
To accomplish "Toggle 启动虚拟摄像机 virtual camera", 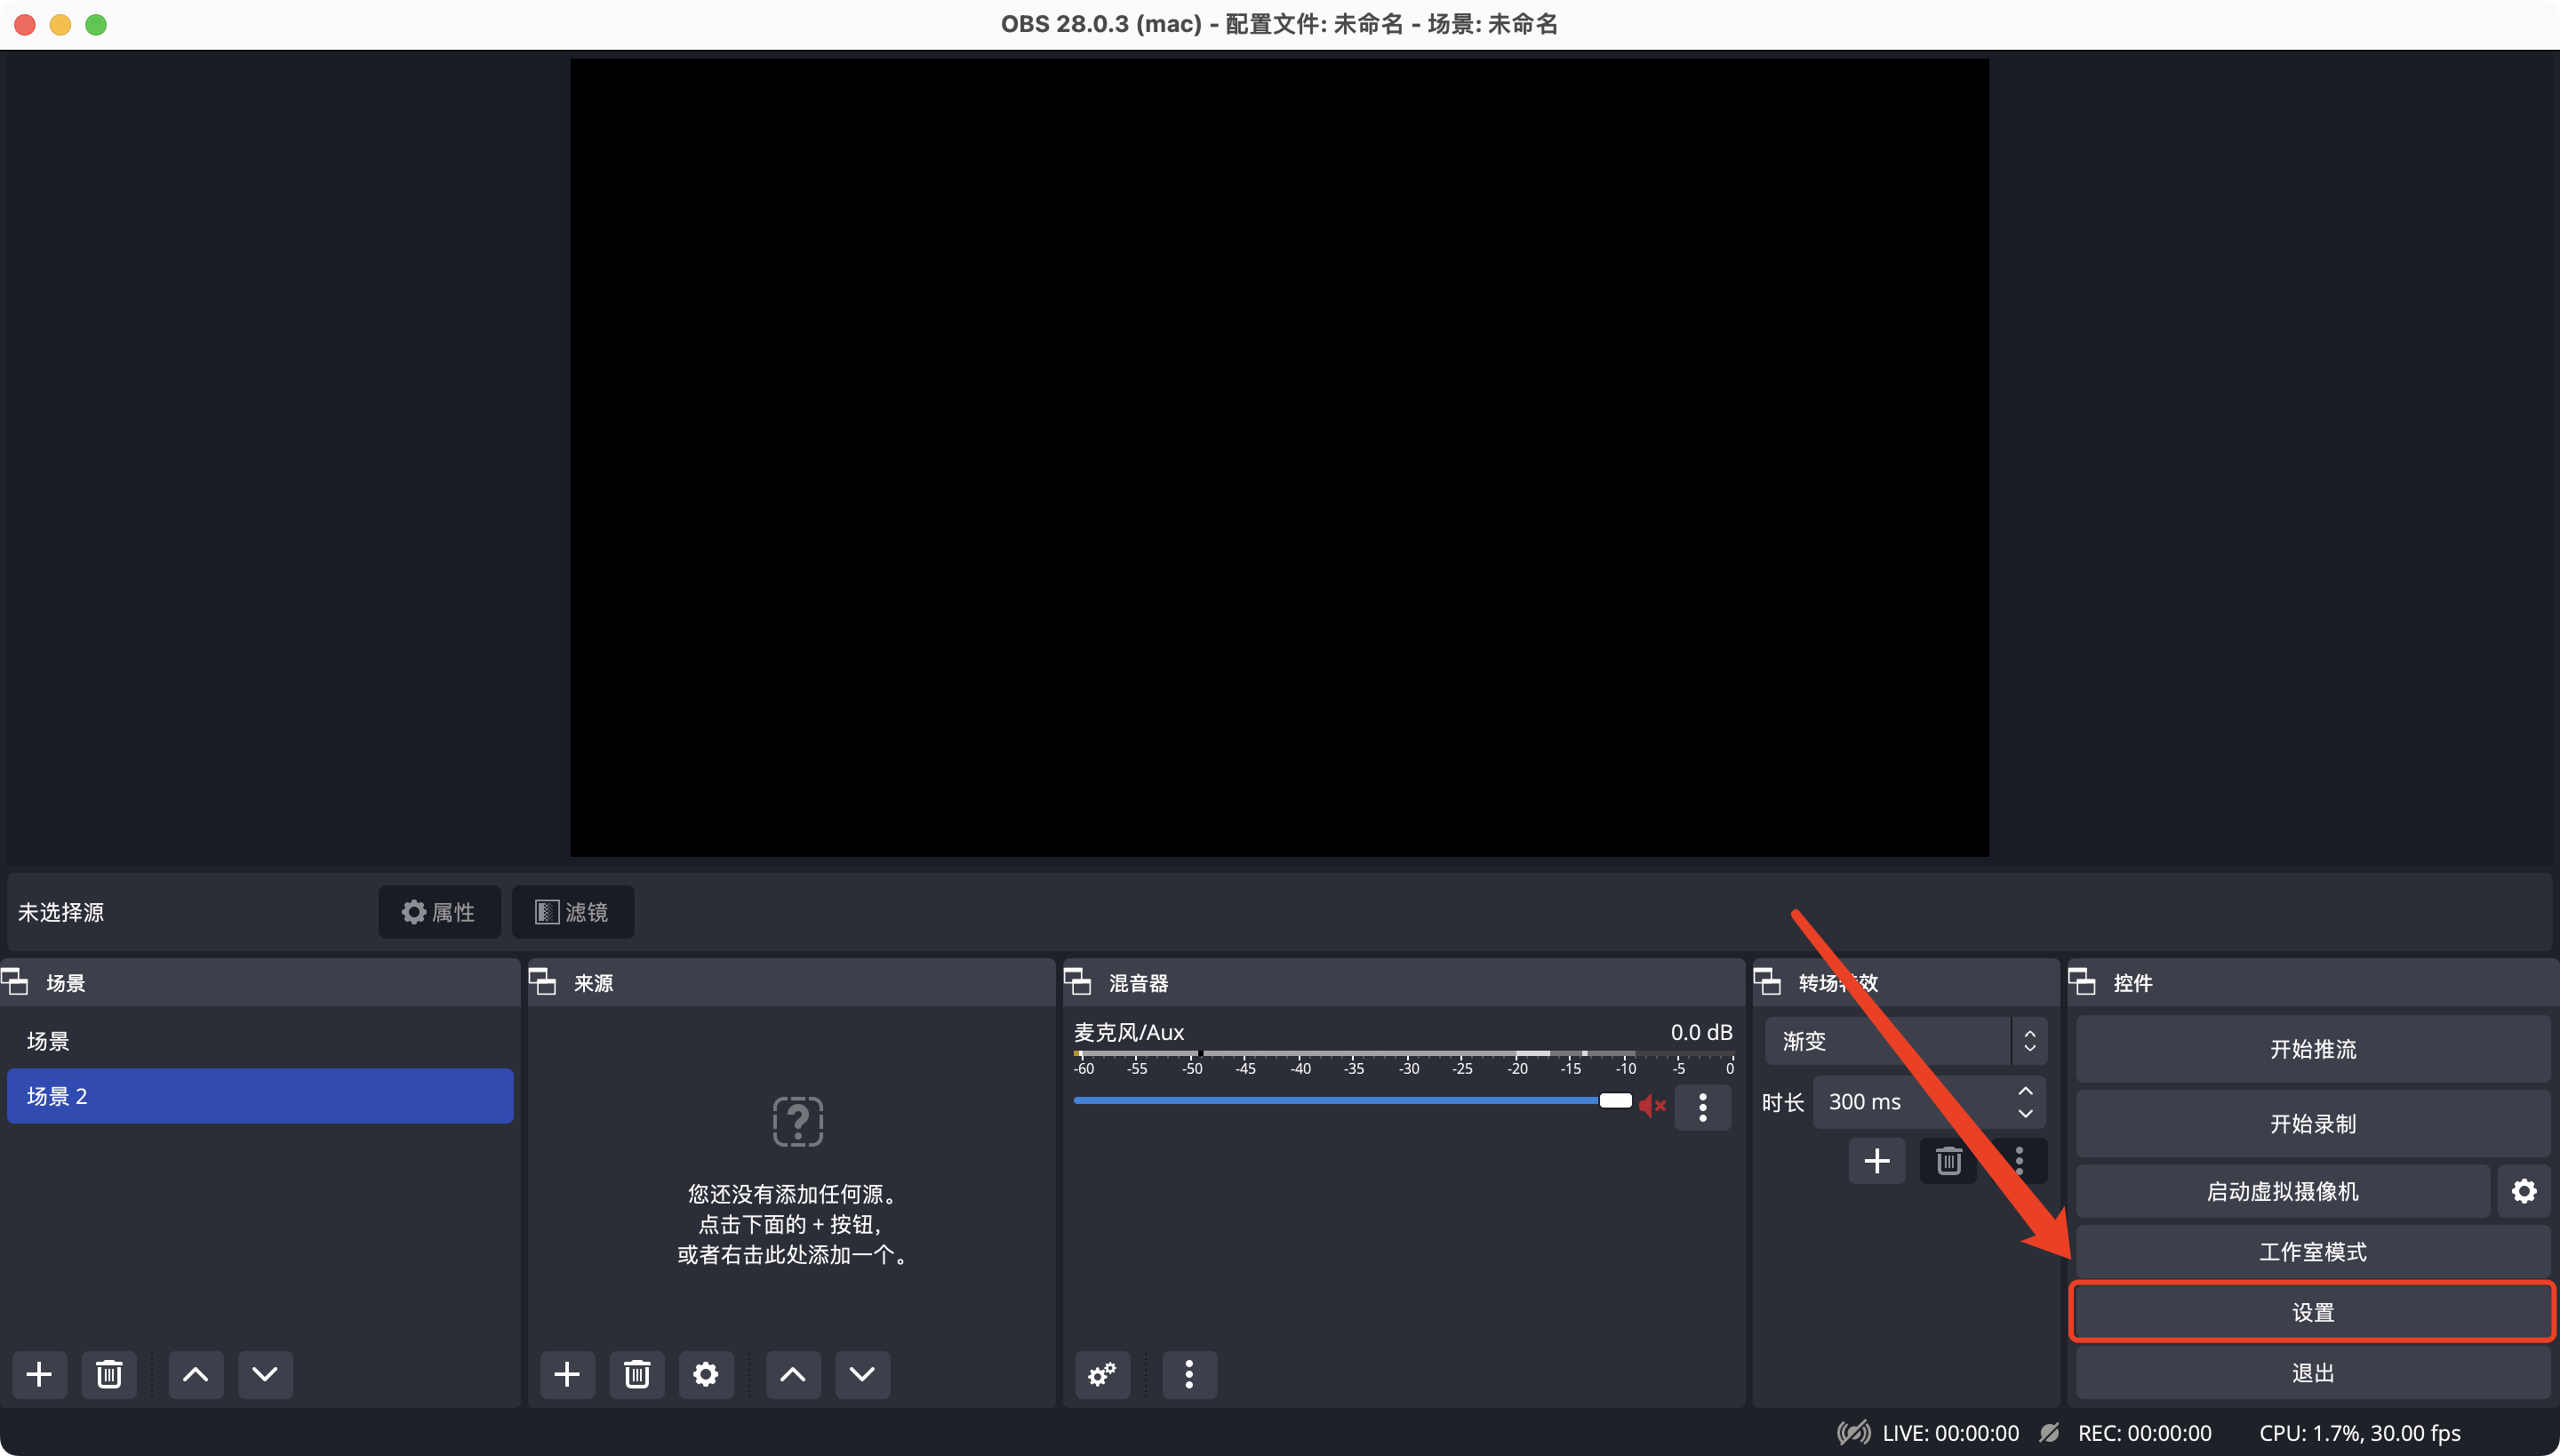I will [2281, 1191].
